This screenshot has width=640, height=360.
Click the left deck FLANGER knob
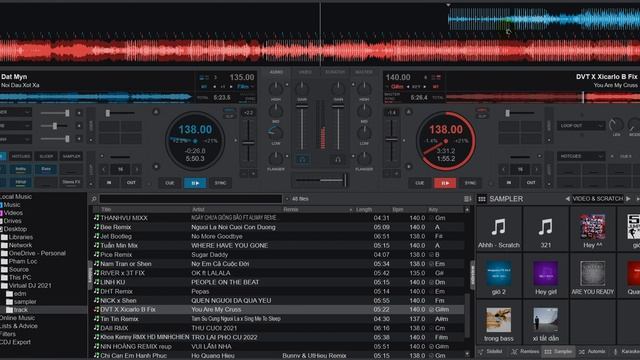[x=276, y=158]
